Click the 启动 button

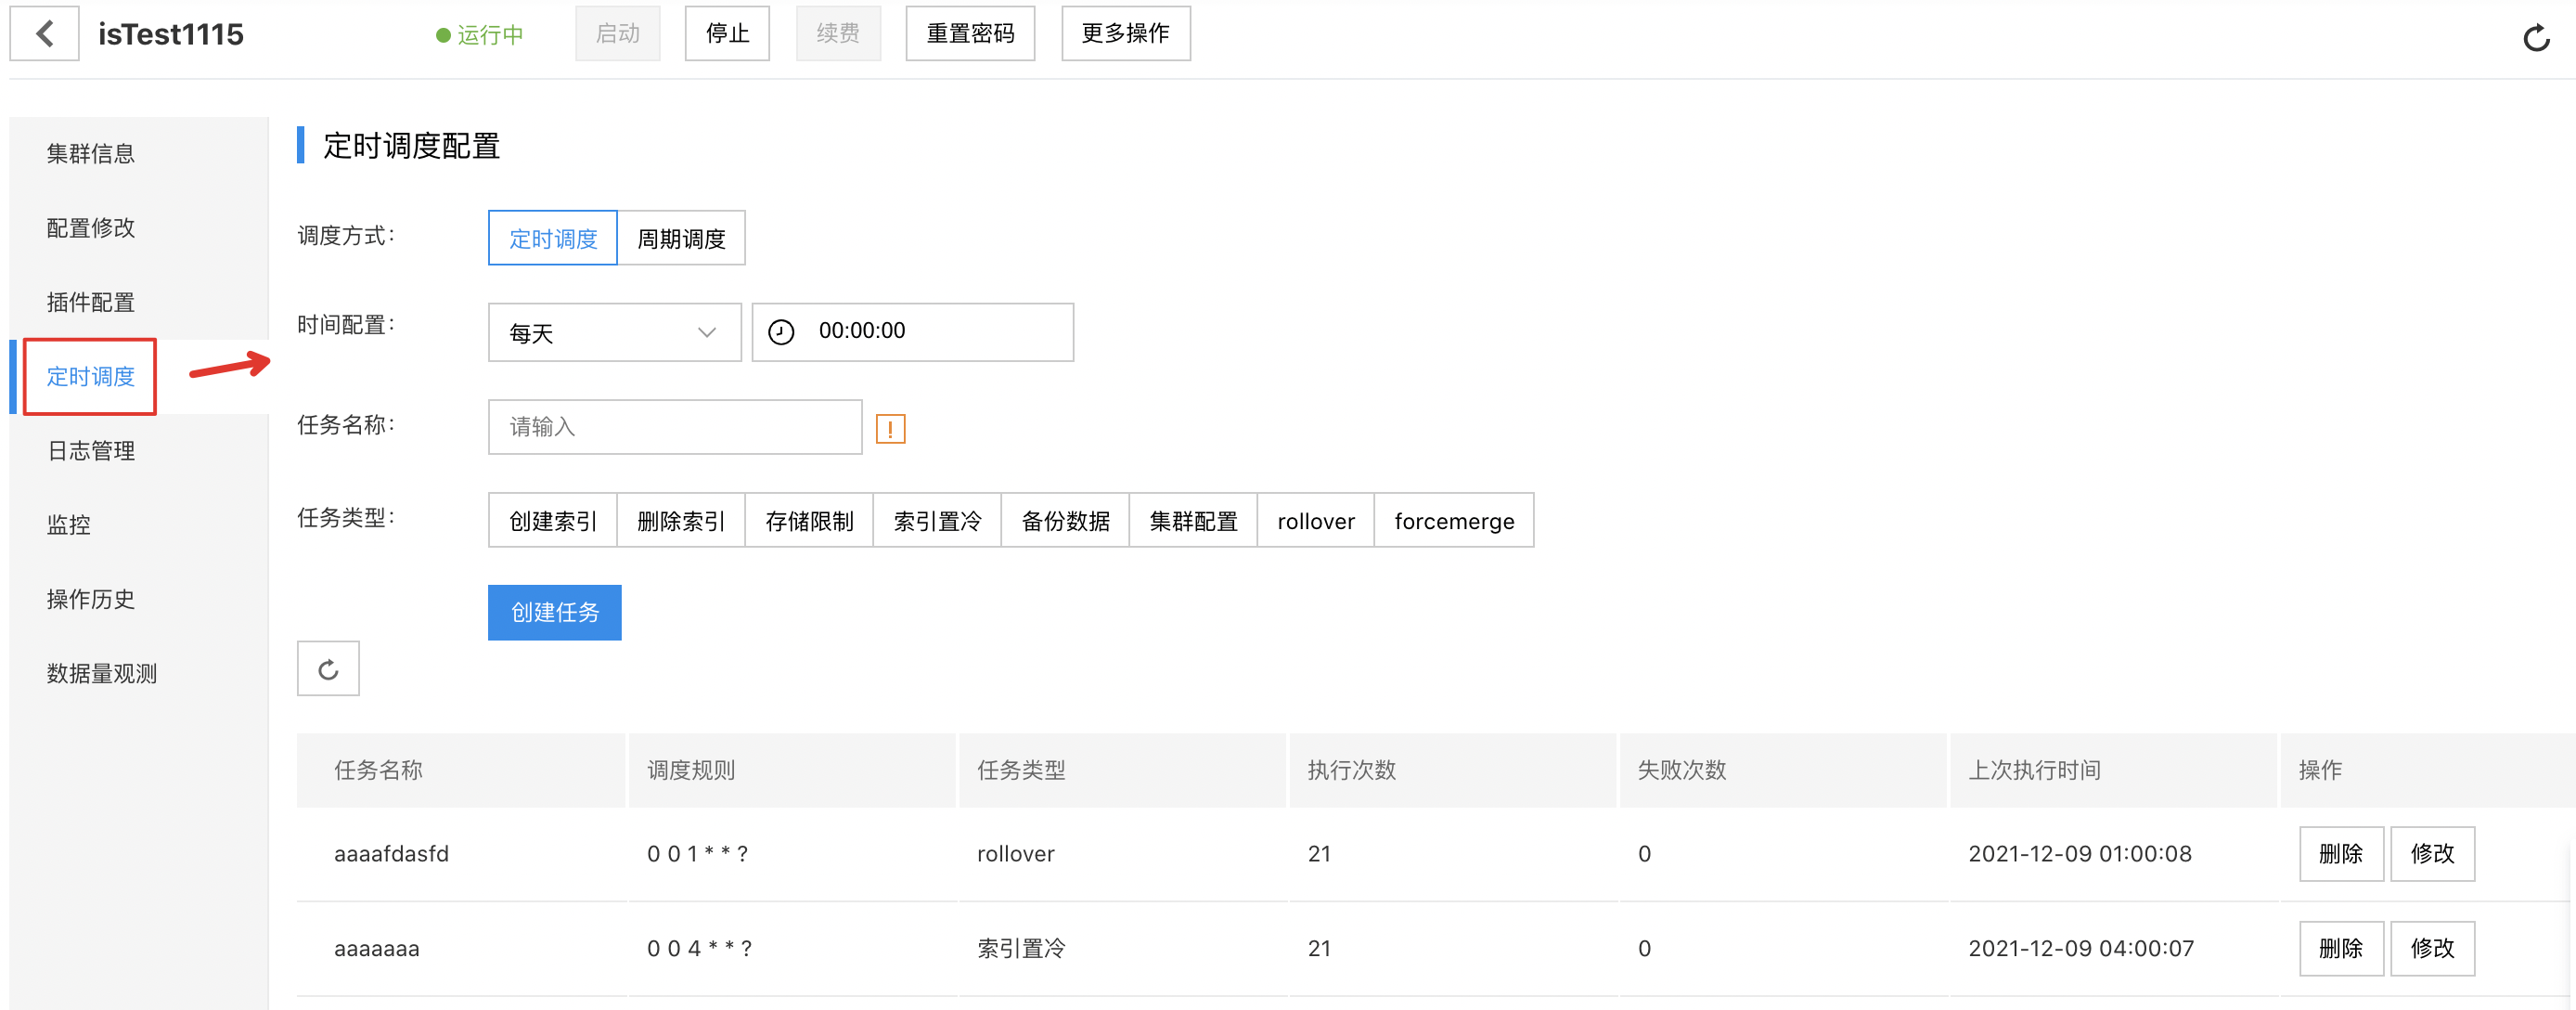pos(617,34)
